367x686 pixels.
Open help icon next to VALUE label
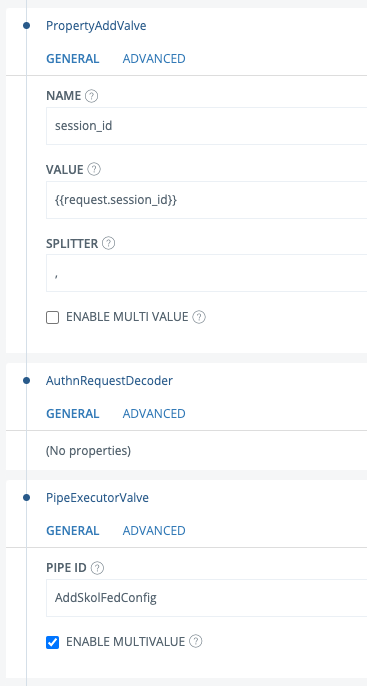94,169
